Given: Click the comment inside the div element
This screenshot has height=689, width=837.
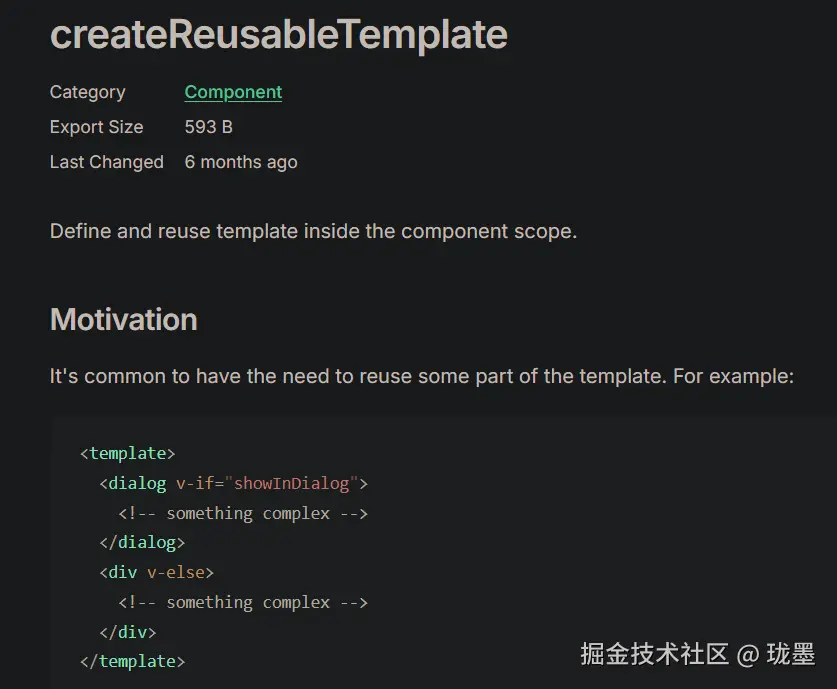Looking at the screenshot, I should [x=243, y=602].
